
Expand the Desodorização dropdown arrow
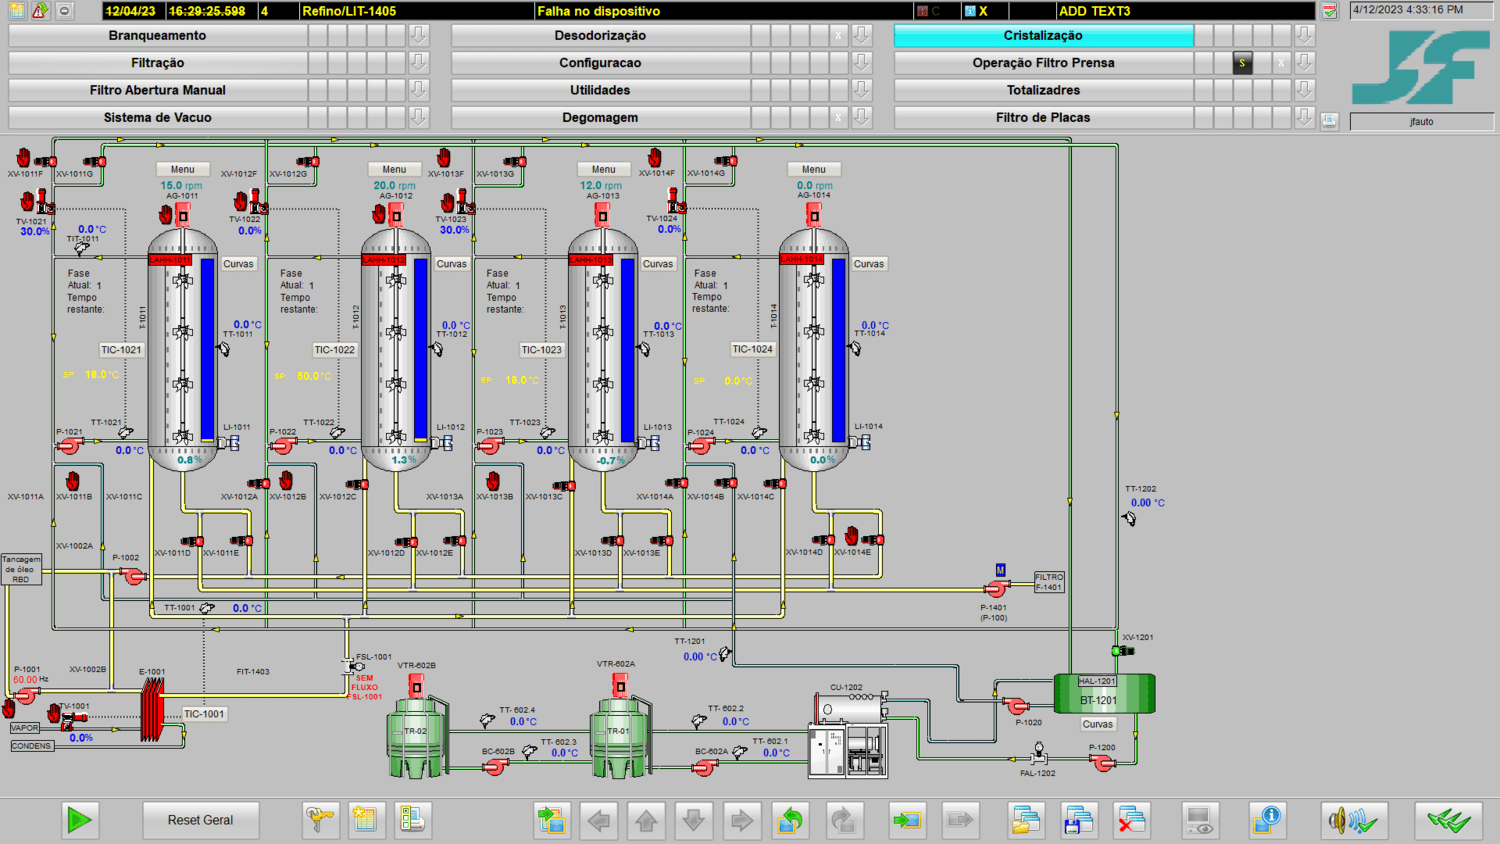[861, 35]
